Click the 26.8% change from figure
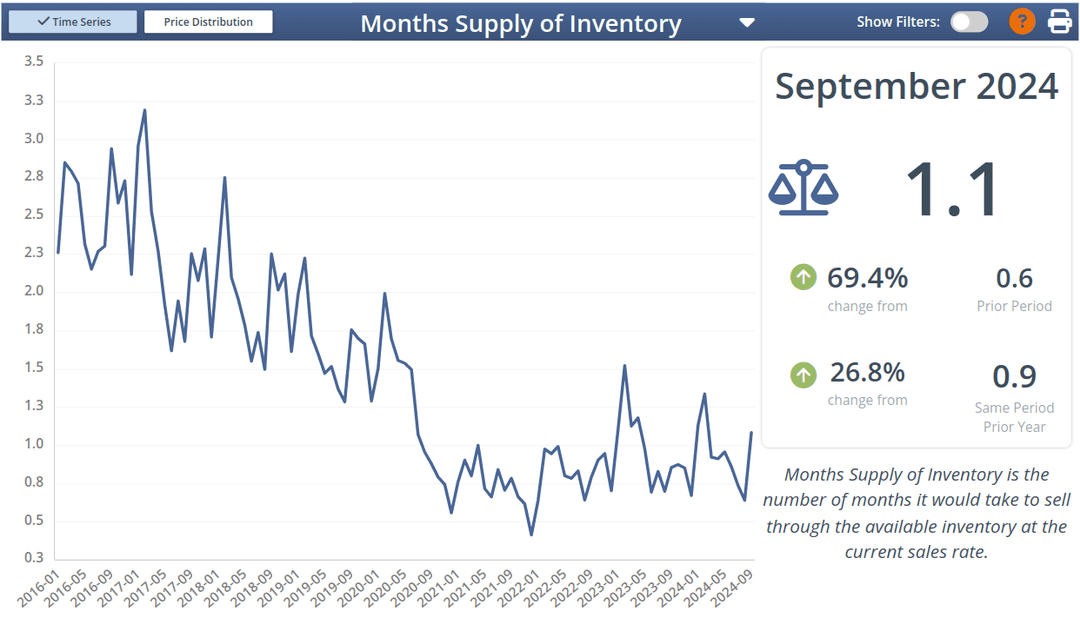The height and width of the screenshot is (623, 1080). tap(867, 373)
